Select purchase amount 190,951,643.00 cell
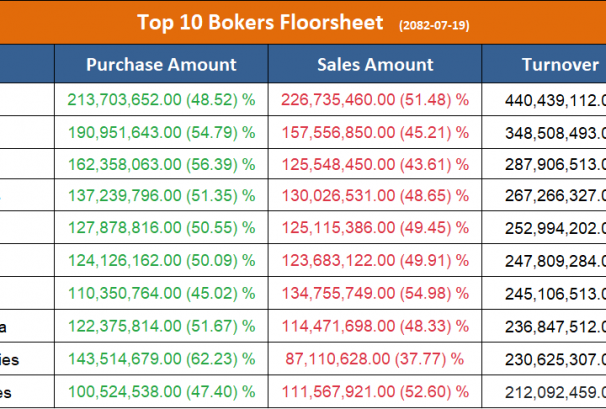The height and width of the screenshot is (409, 606). [x=161, y=132]
